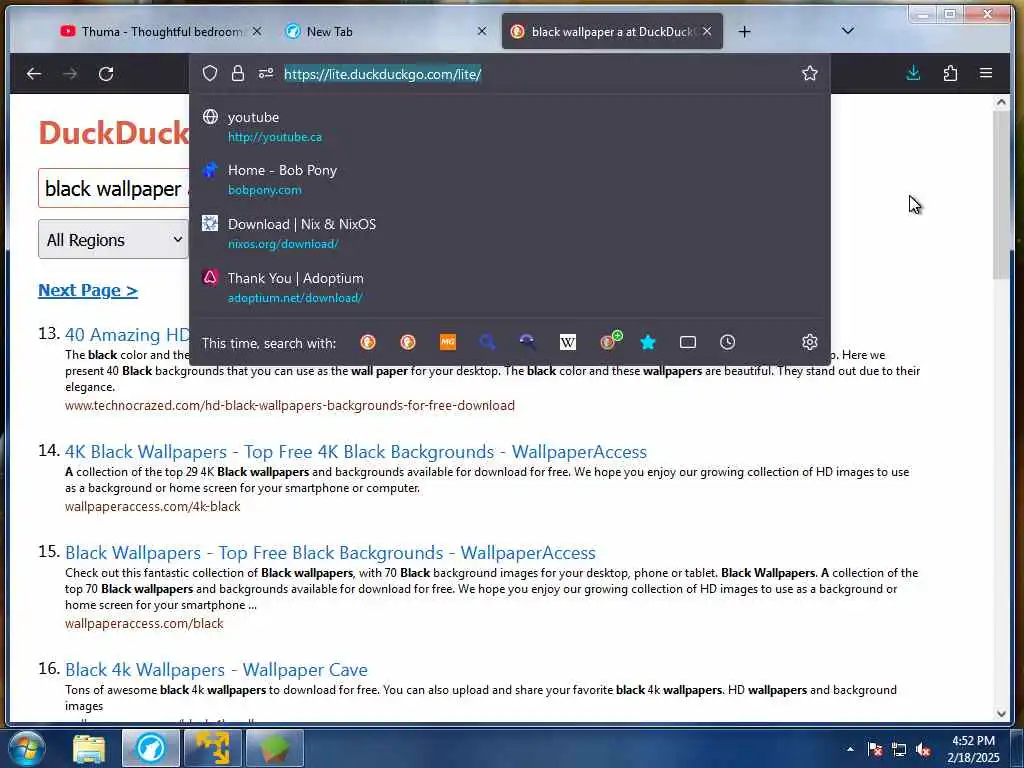Open Black Wallpapers Top Free result
The width and height of the screenshot is (1024, 768).
pos(330,552)
